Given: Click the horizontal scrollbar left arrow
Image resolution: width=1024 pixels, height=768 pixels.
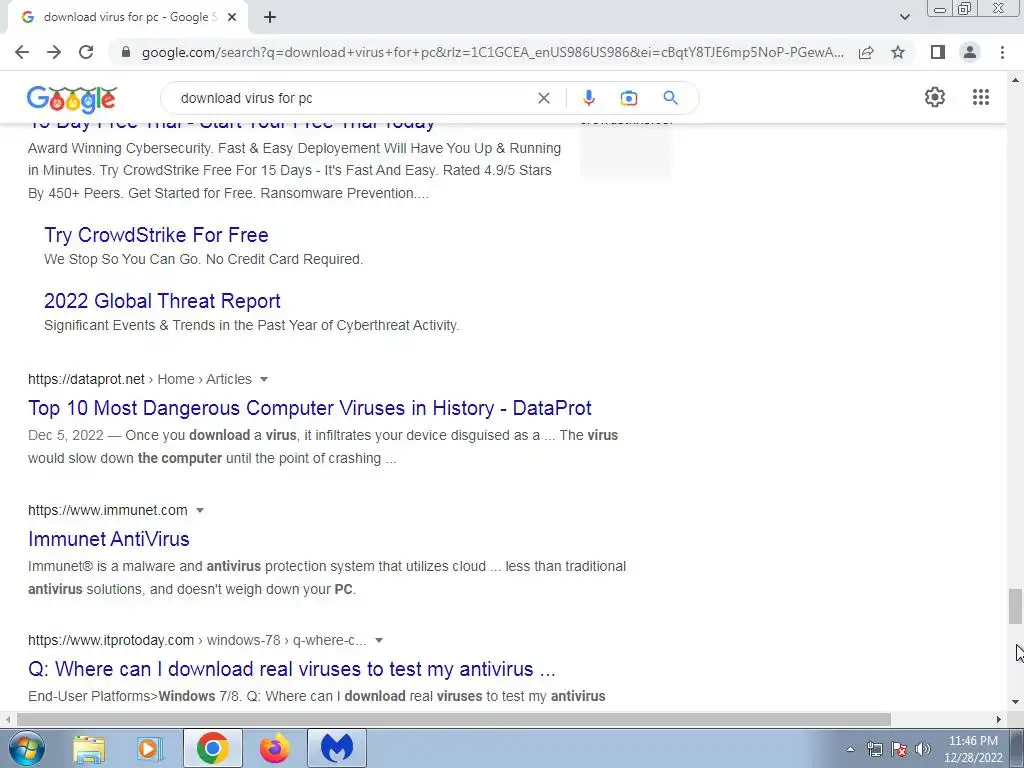Looking at the screenshot, I should [7, 719].
